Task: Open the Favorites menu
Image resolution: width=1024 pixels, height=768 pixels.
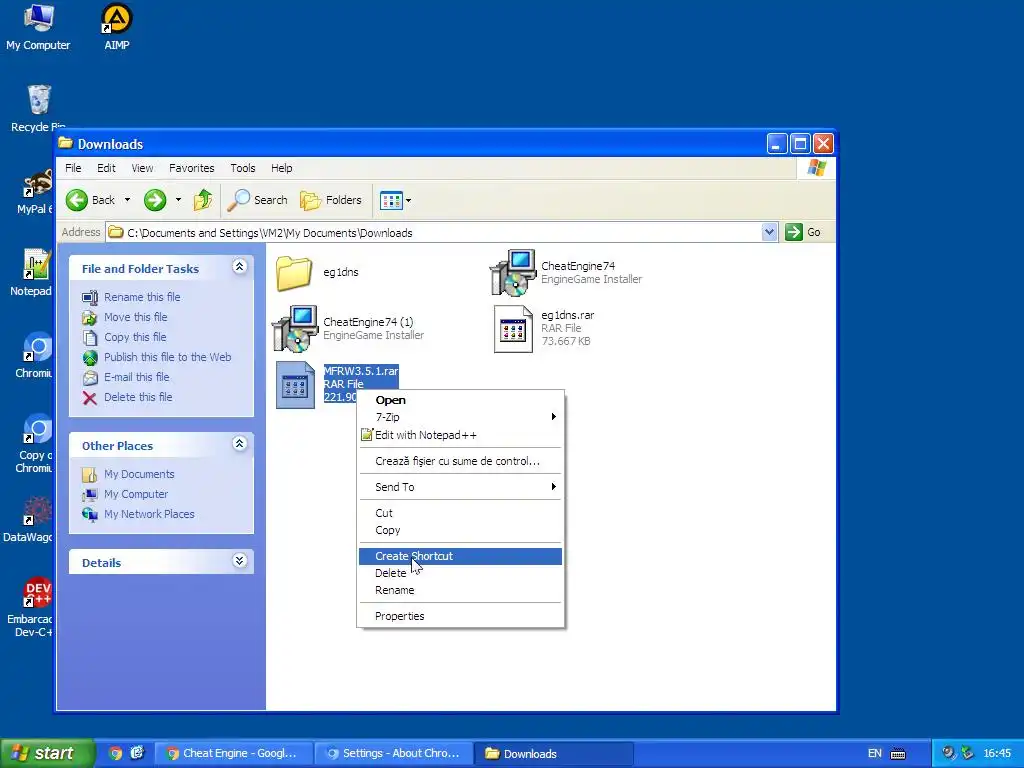Action: [191, 168]
